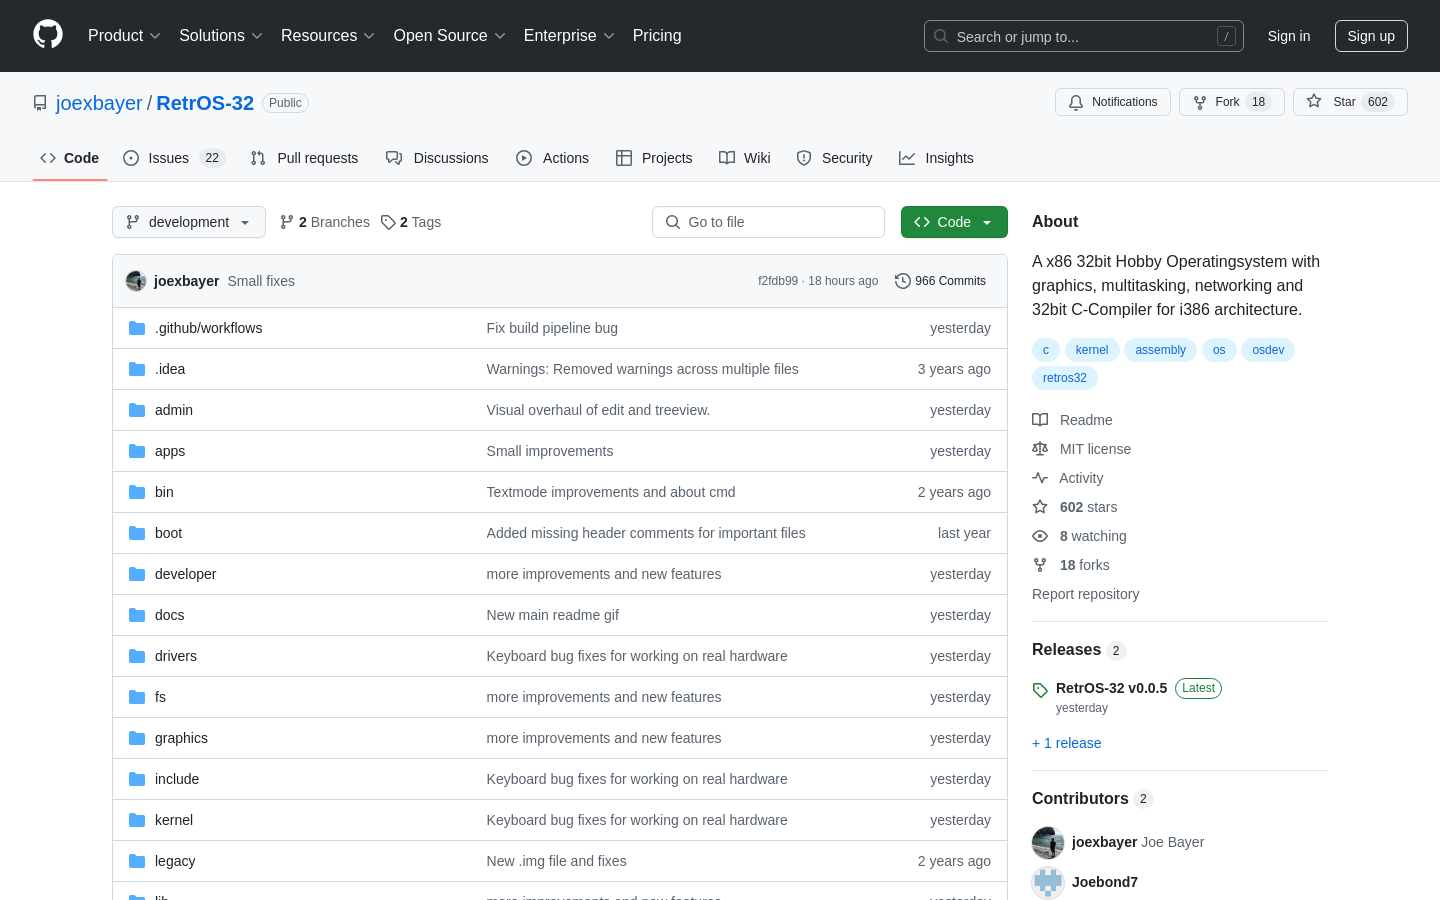This screenshot has height=900, width=1440.
Task: Open the .github/workflows folder icon
Action: (x=137, y=328)
